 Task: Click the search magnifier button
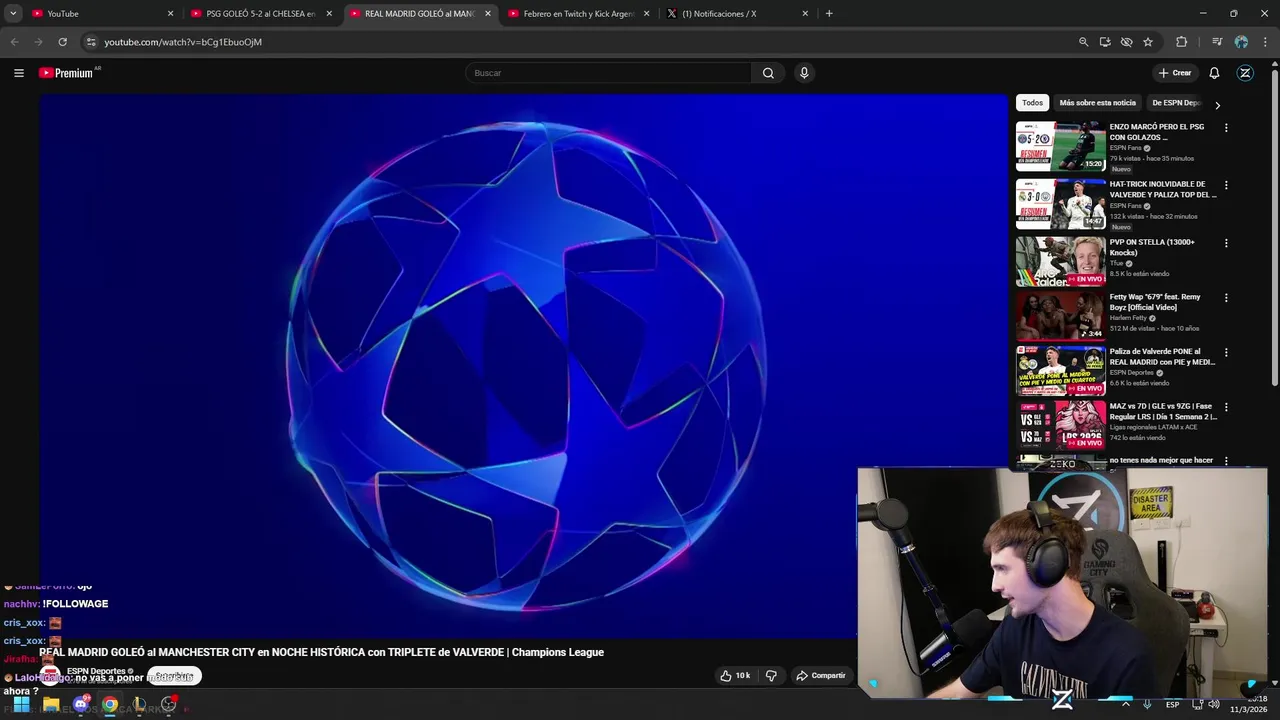[768, 73]
